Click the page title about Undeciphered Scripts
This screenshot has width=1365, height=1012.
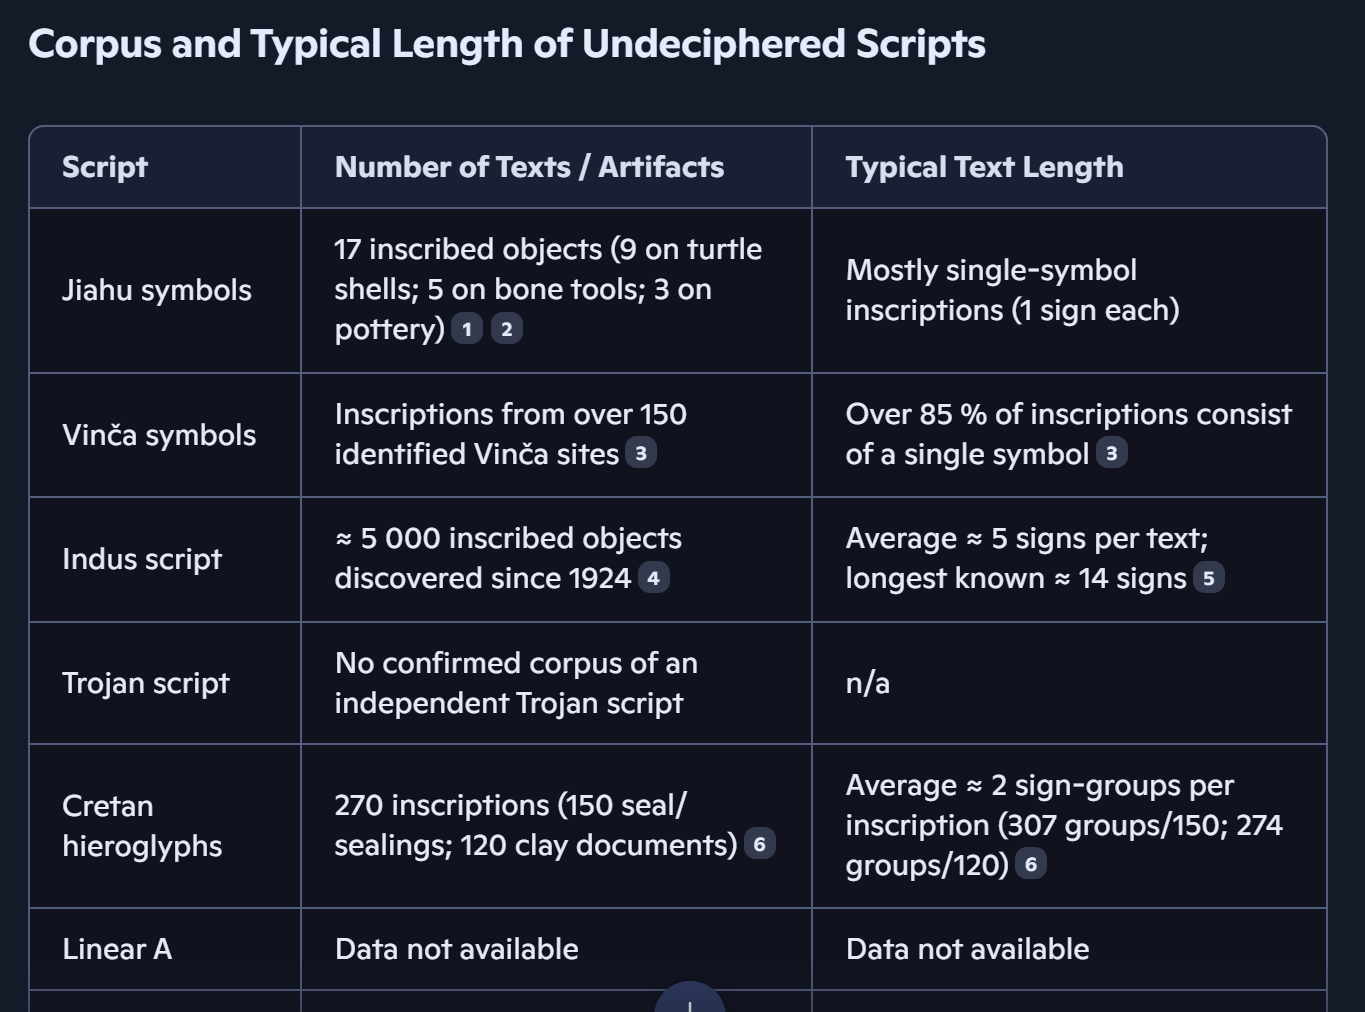tap(507, 44)
